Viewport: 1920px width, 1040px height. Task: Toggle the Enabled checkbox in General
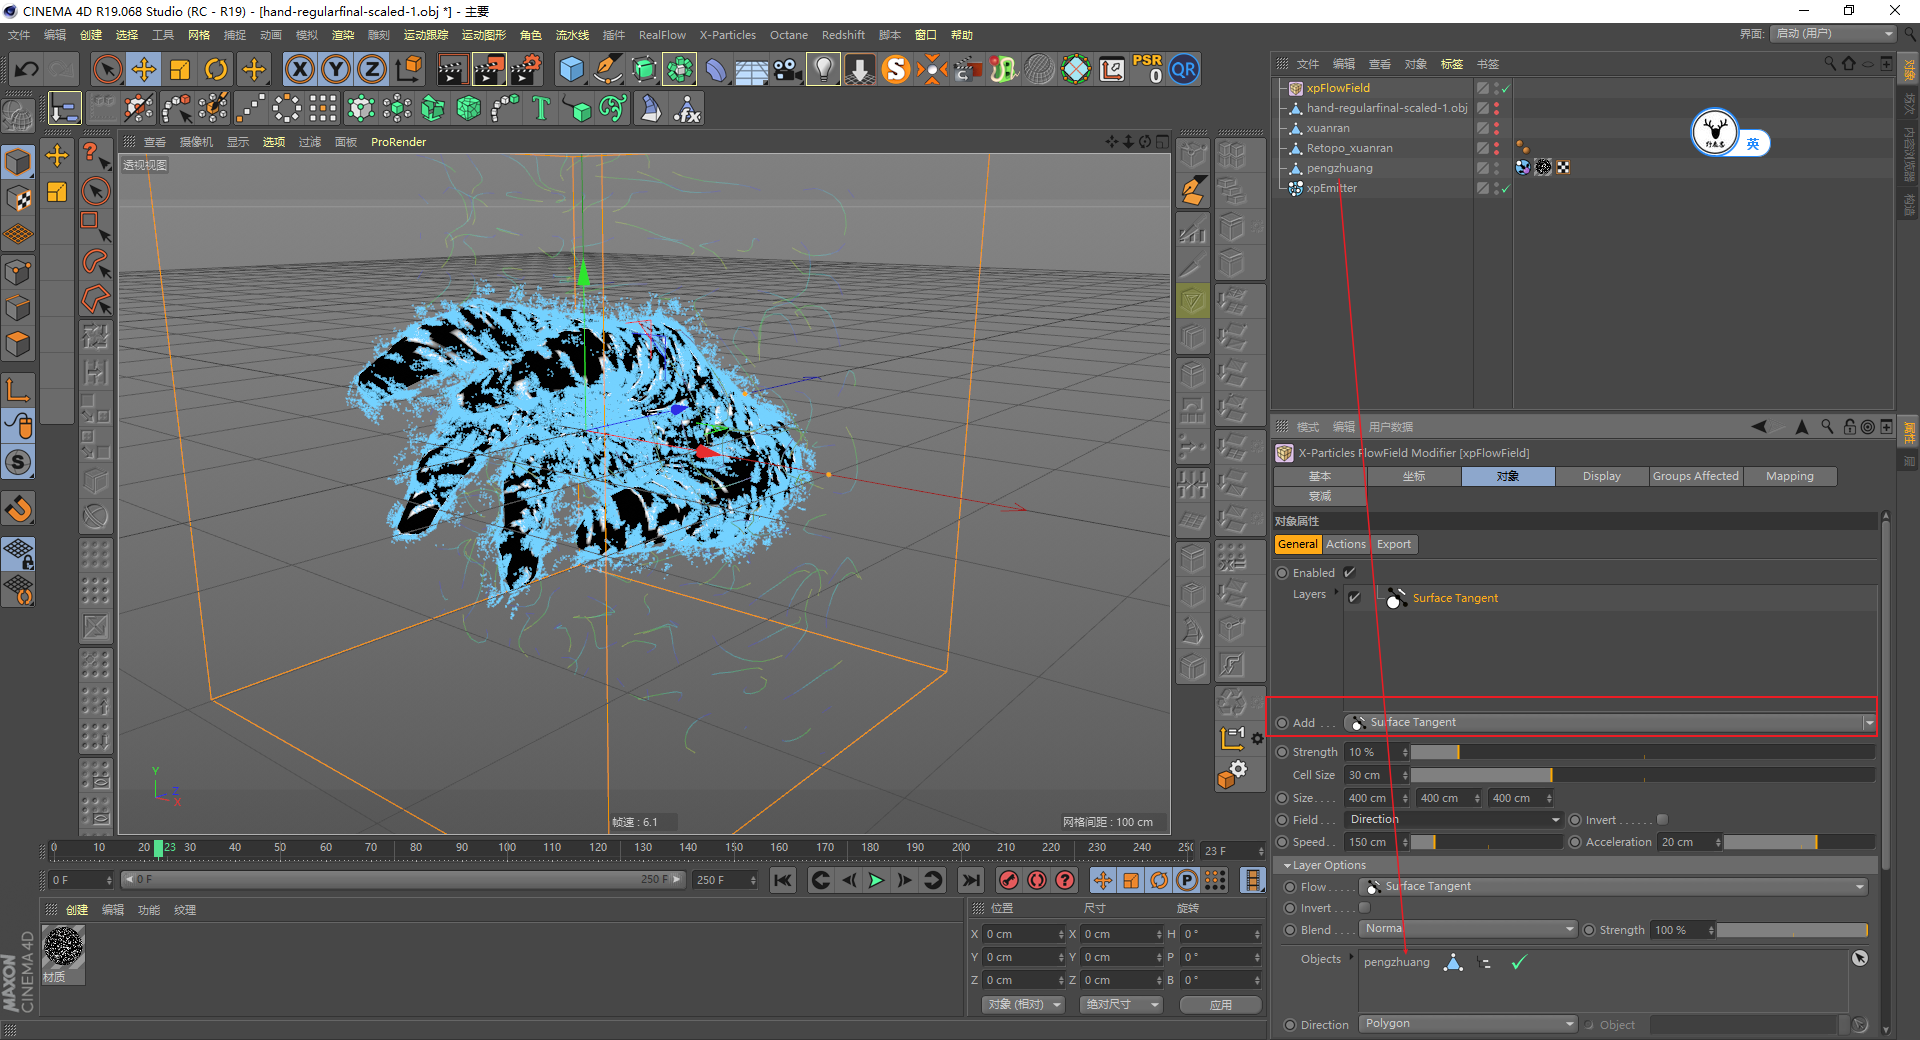1349,573
